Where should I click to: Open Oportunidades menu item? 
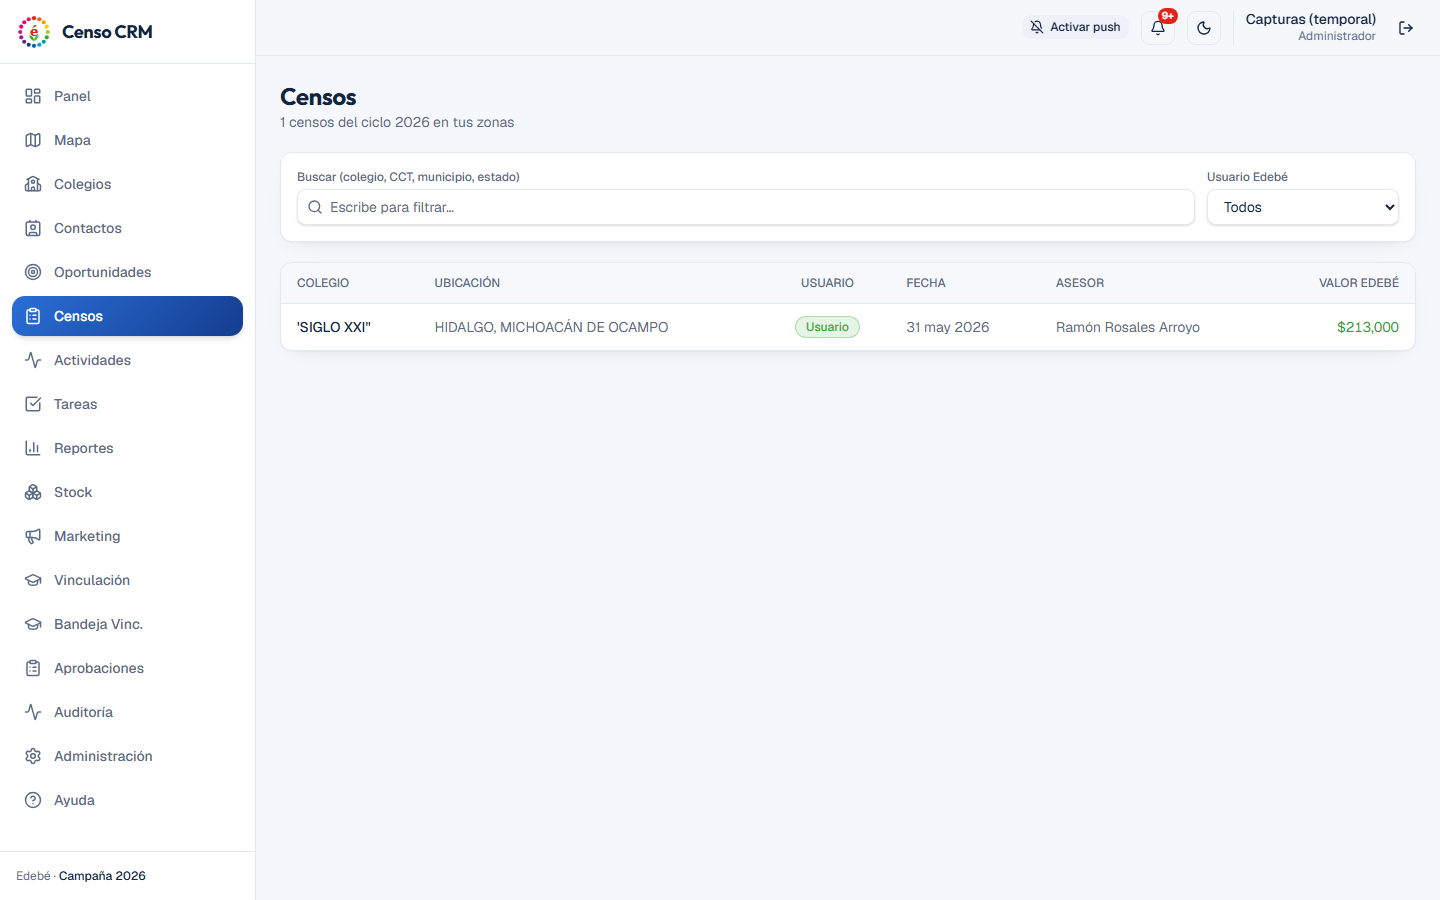[x=127, y=272]
